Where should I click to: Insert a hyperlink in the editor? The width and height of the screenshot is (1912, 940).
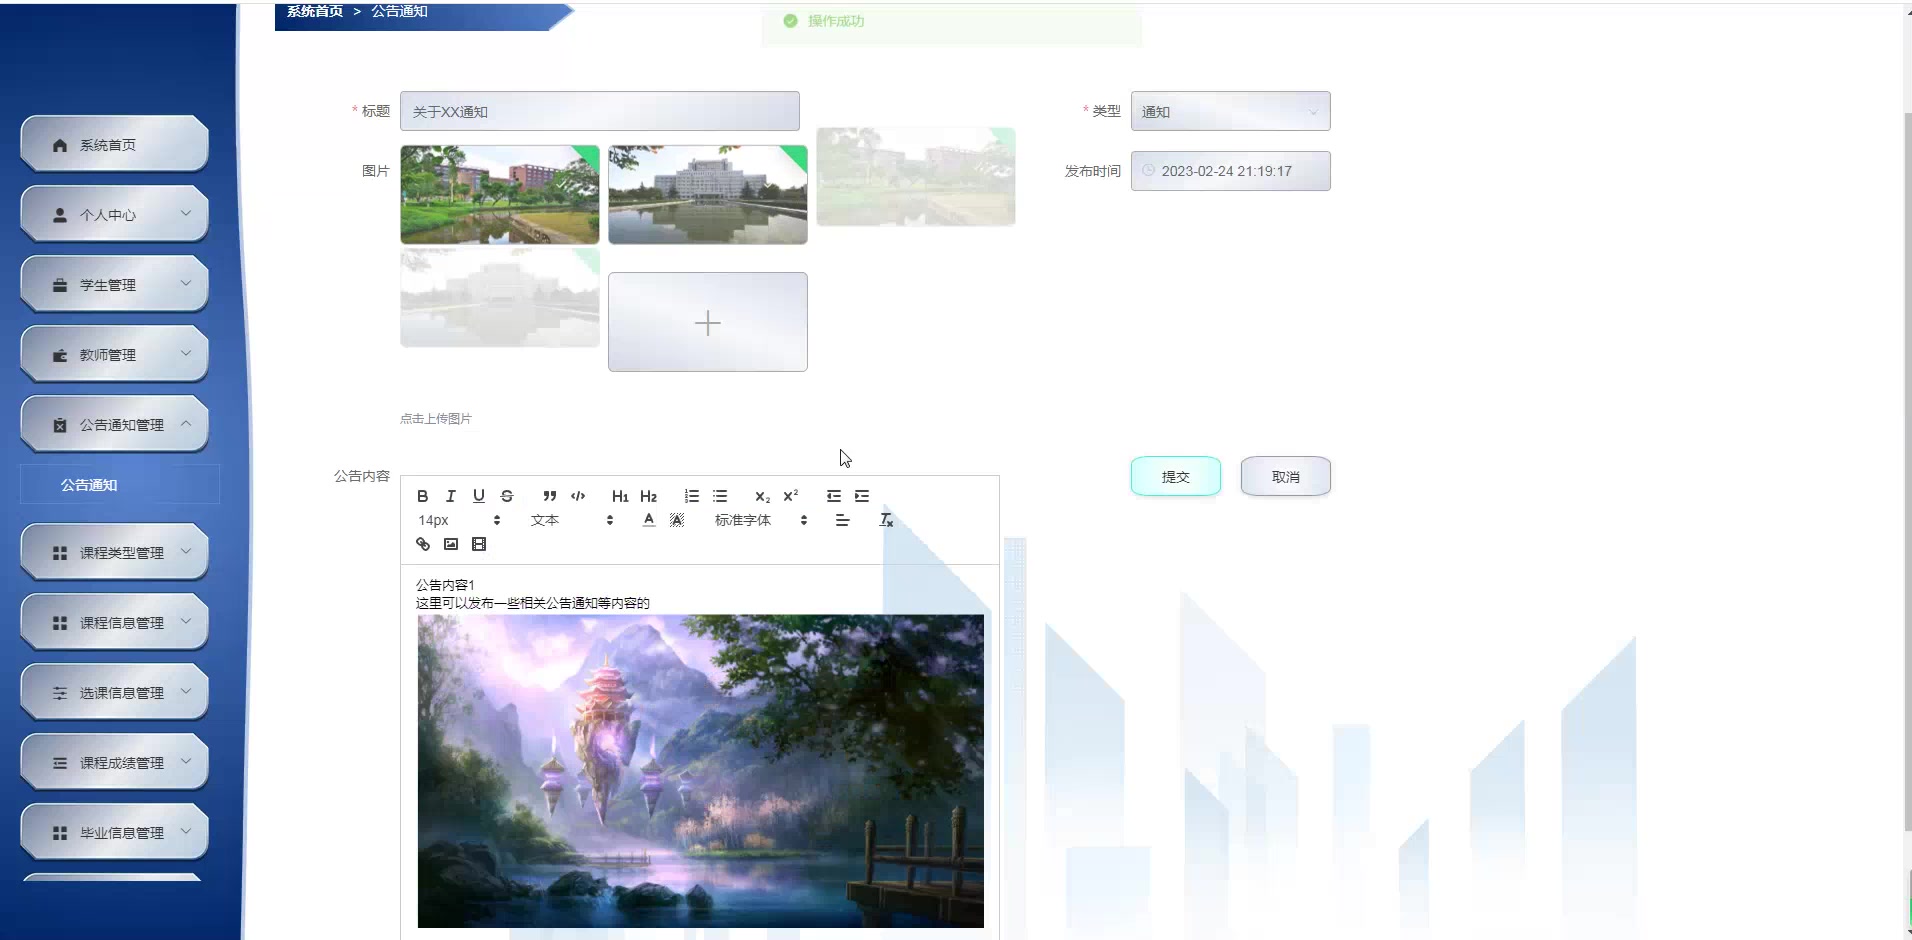[423, 544]
